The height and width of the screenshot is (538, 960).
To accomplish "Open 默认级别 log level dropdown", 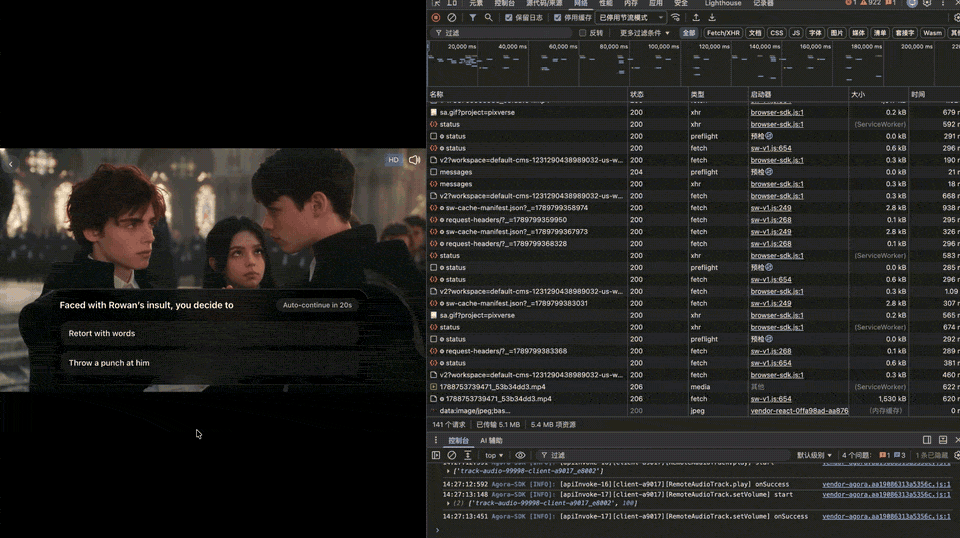I will pyautogui.click(x=814, y=455).
